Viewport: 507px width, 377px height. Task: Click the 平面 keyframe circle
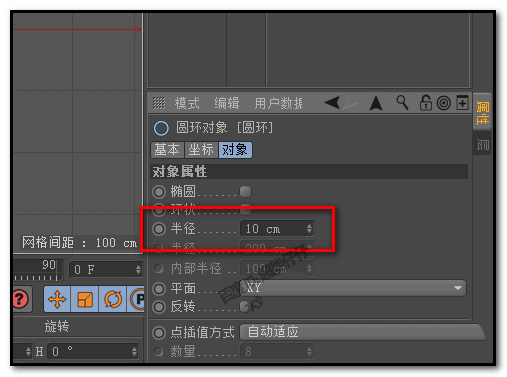coord(159,289)
